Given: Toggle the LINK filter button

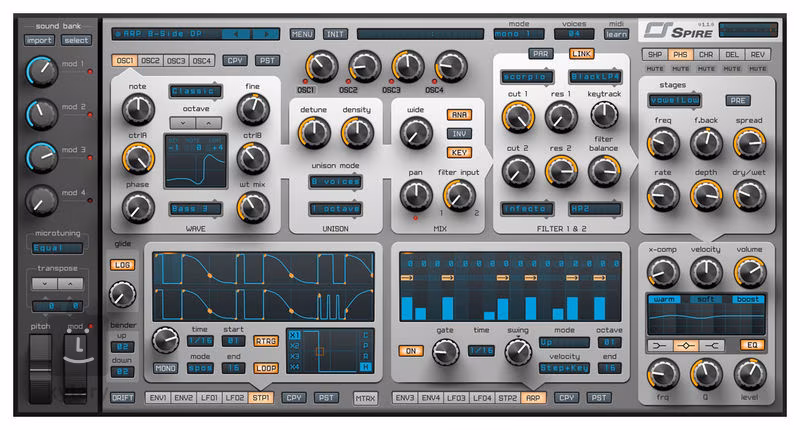Looking at the screenshot, I should click(x=581, y=54).
